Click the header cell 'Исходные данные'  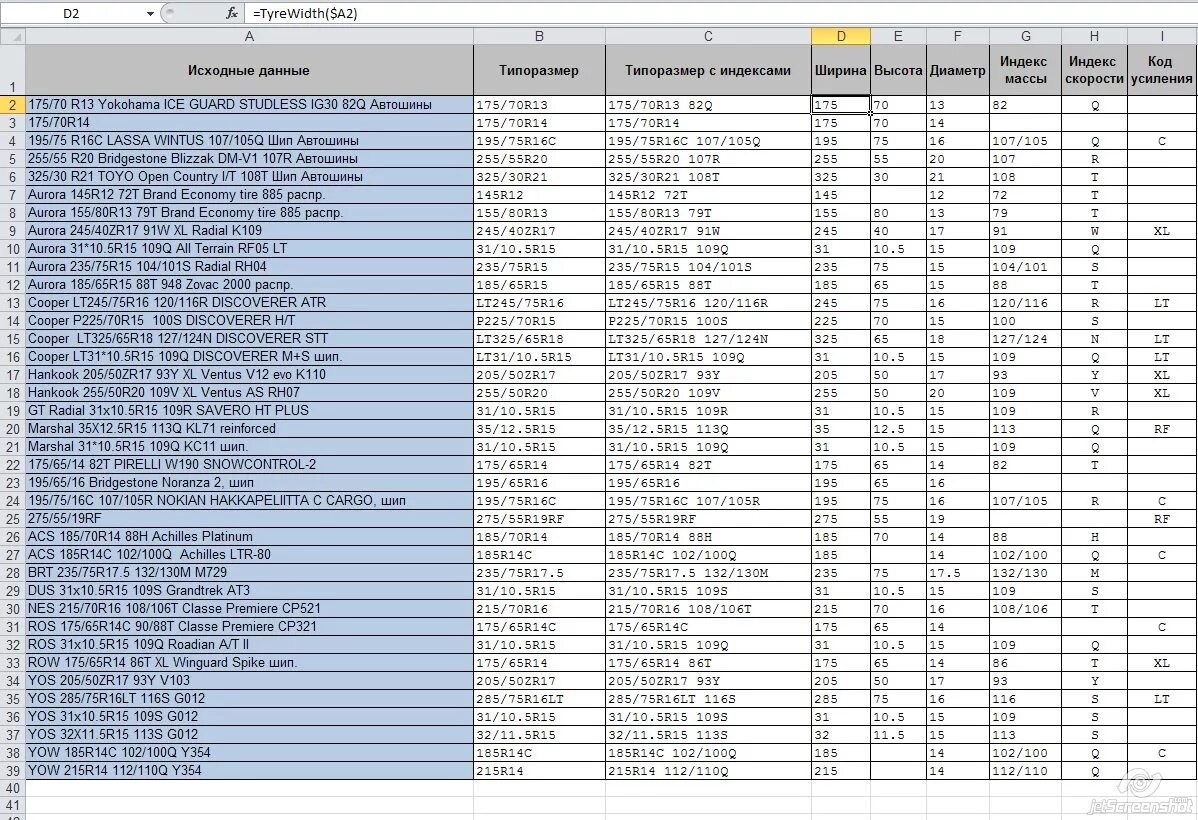pos(249,70)
